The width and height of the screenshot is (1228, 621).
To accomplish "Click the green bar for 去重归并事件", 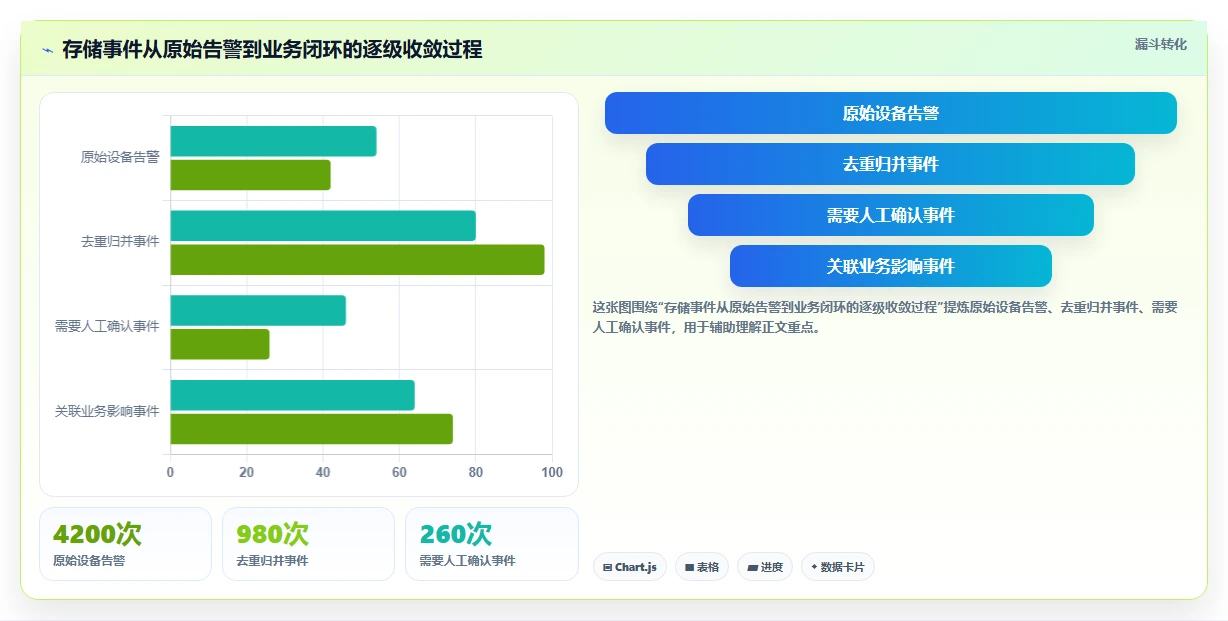I will [x=357, y=260].
